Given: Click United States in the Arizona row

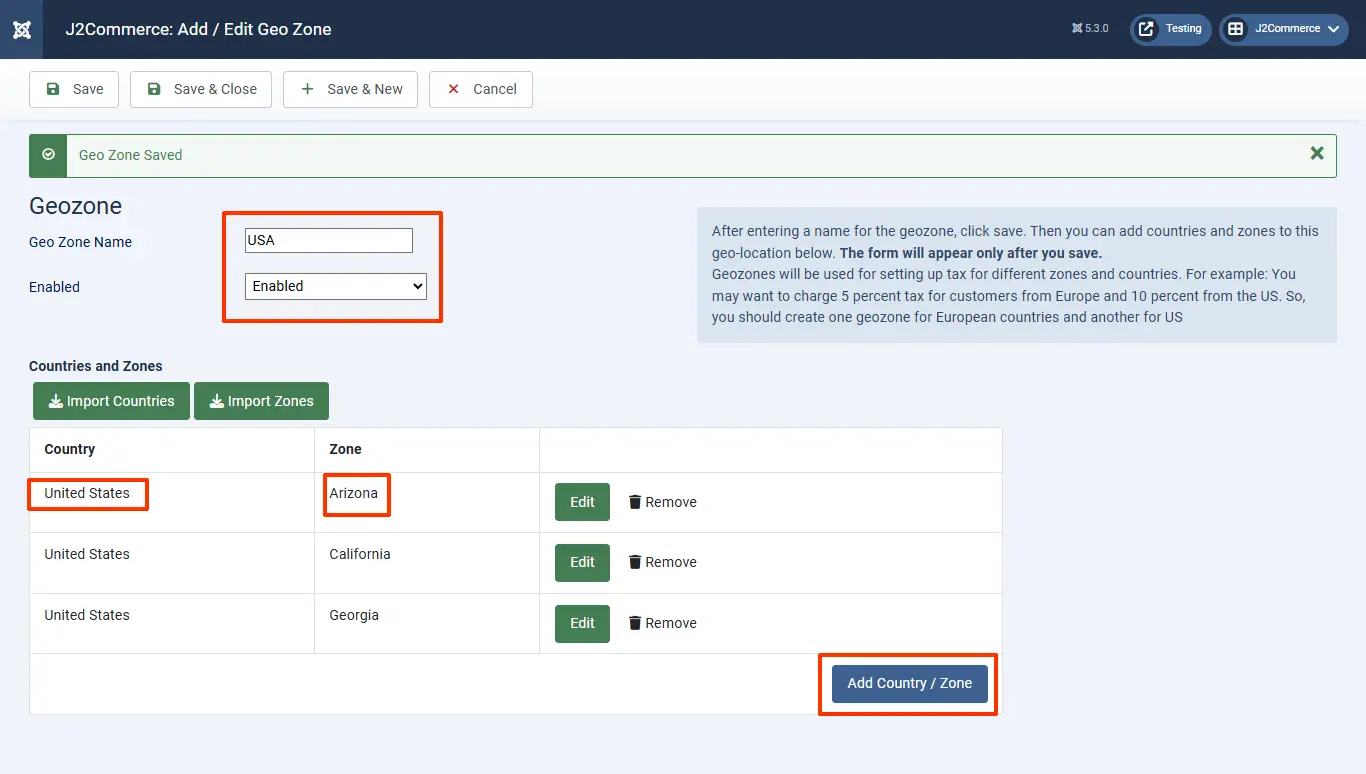Looking at the screenshot, I should 87,493.
